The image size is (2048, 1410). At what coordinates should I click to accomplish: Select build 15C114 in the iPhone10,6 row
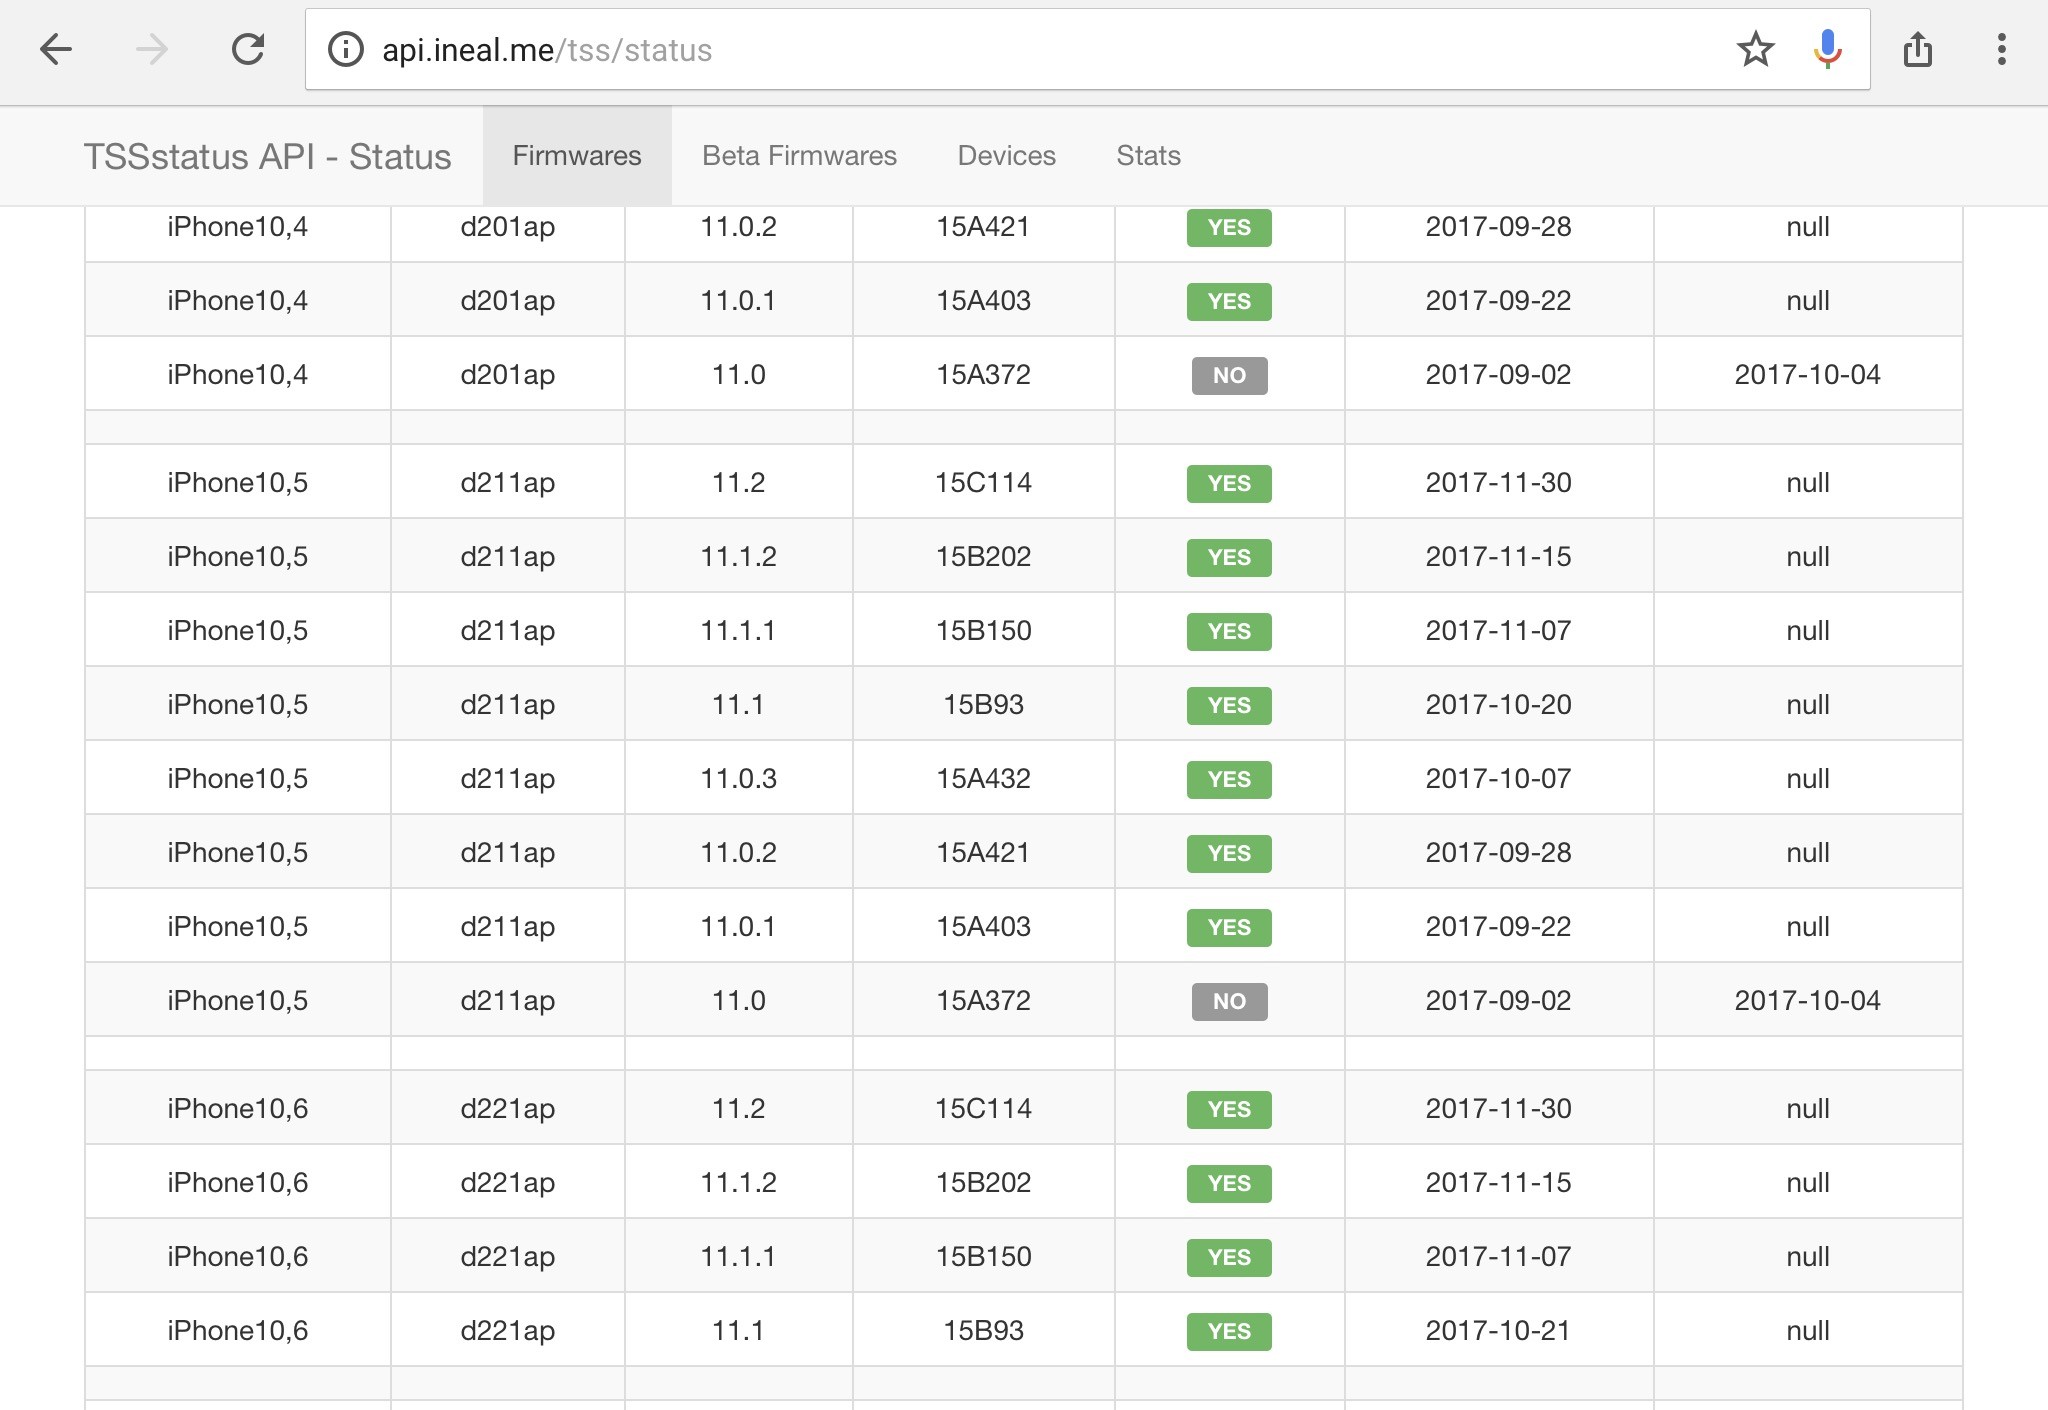coord(983,1109)
